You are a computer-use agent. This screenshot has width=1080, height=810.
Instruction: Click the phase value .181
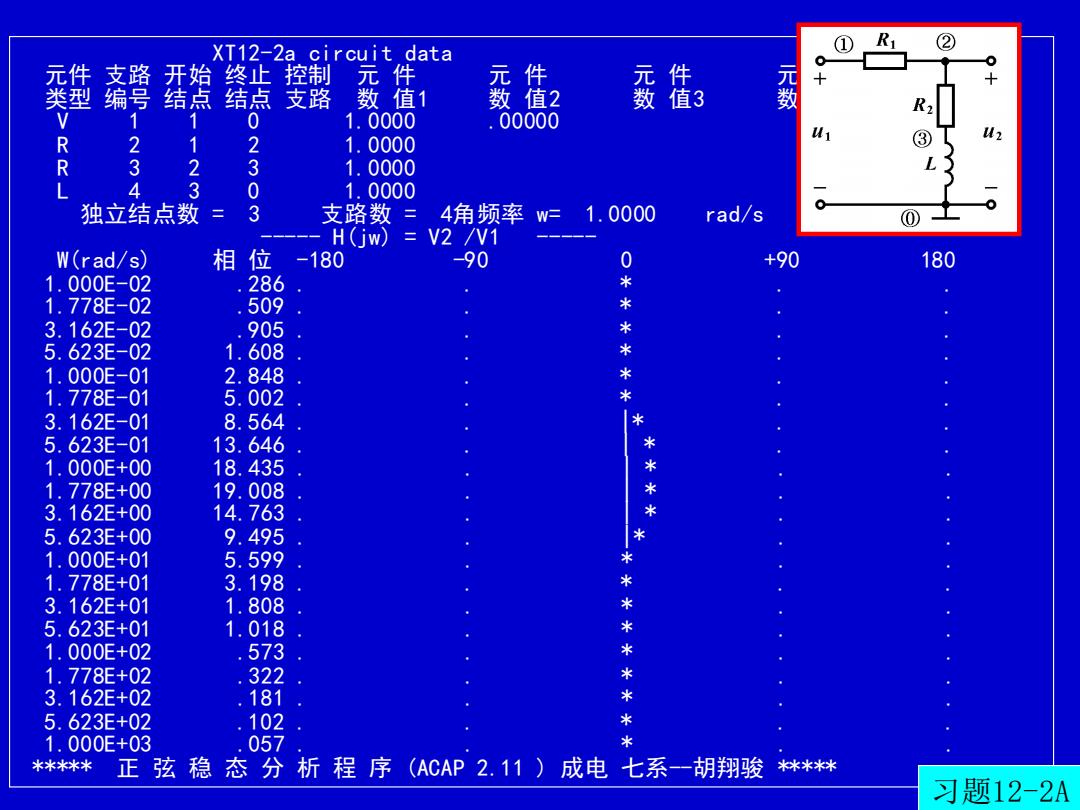click(x=260, y=698)
